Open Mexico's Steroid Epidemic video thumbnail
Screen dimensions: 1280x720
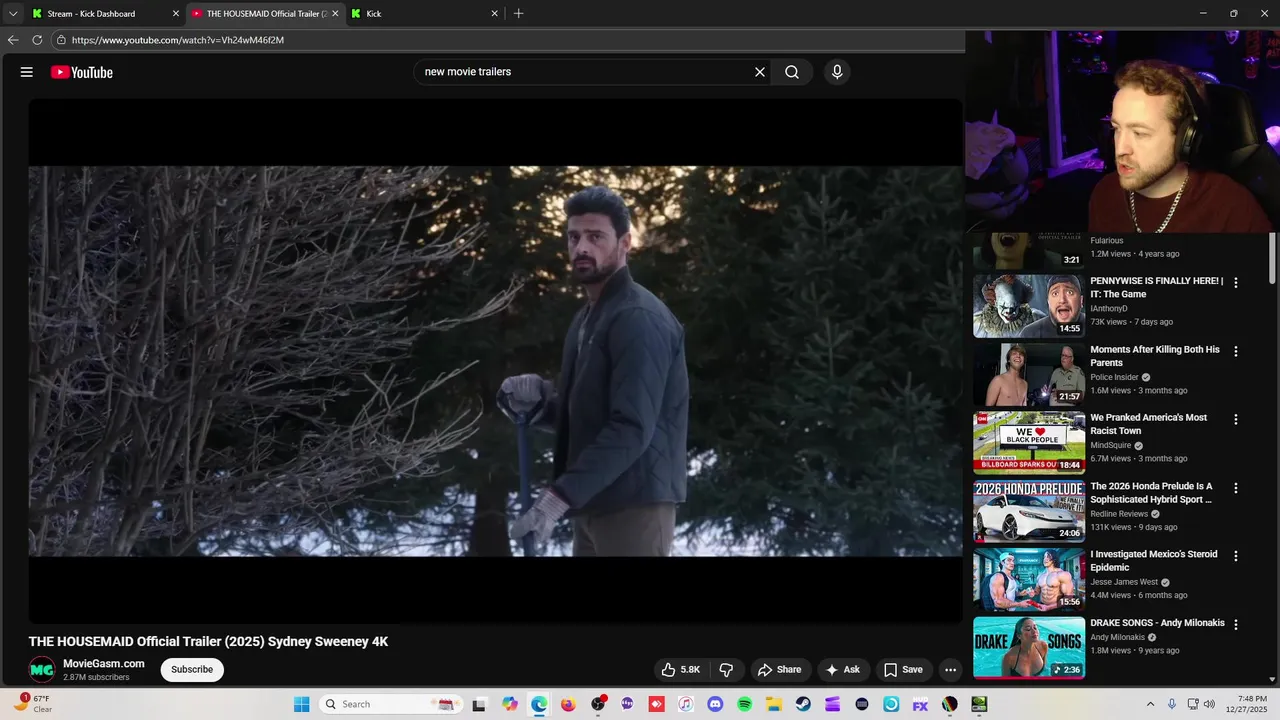click(x=1029, y=579)
